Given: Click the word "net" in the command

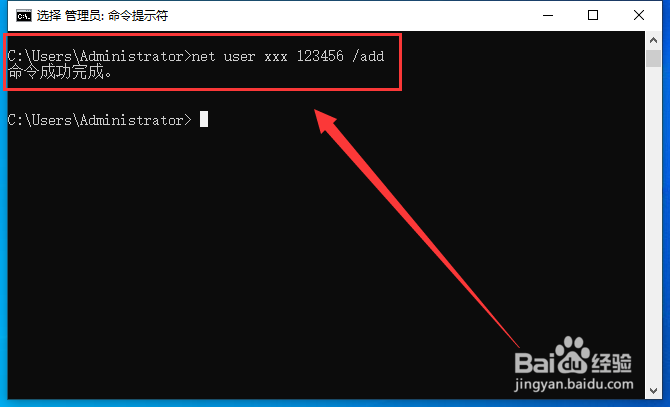Looking at the screenshot, I should point(203,56).
